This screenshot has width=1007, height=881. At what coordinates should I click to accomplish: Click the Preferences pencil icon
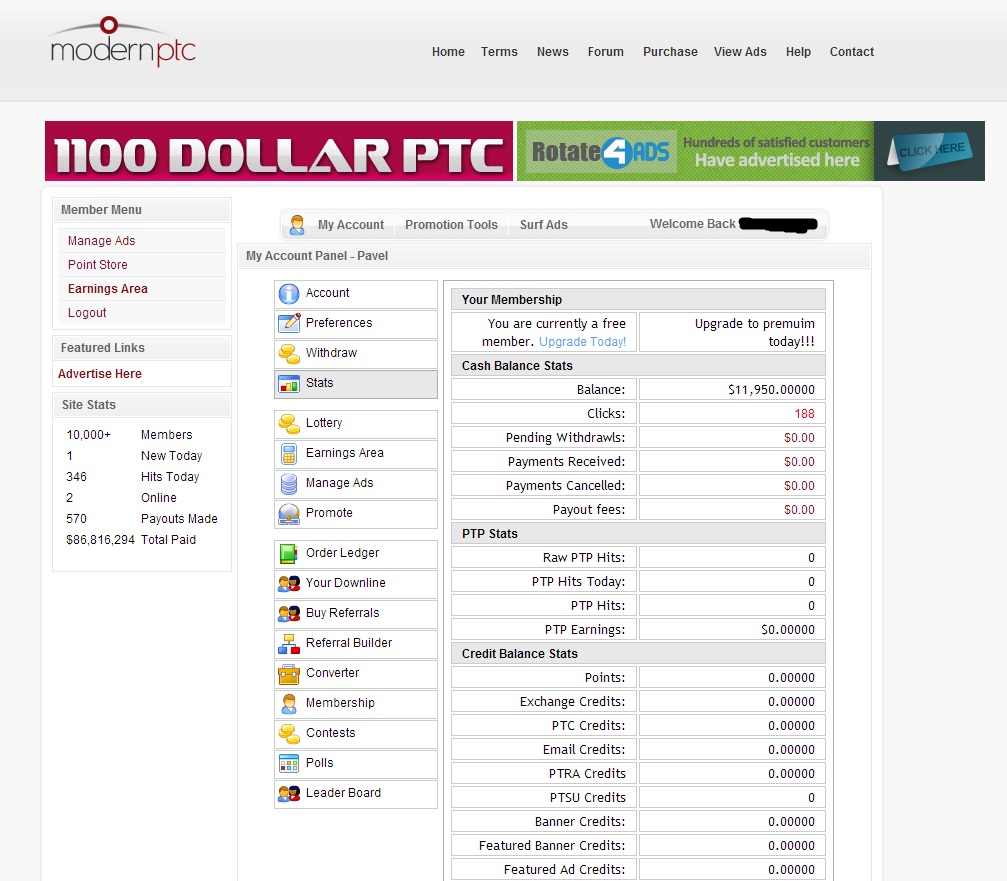click(289, 323)
